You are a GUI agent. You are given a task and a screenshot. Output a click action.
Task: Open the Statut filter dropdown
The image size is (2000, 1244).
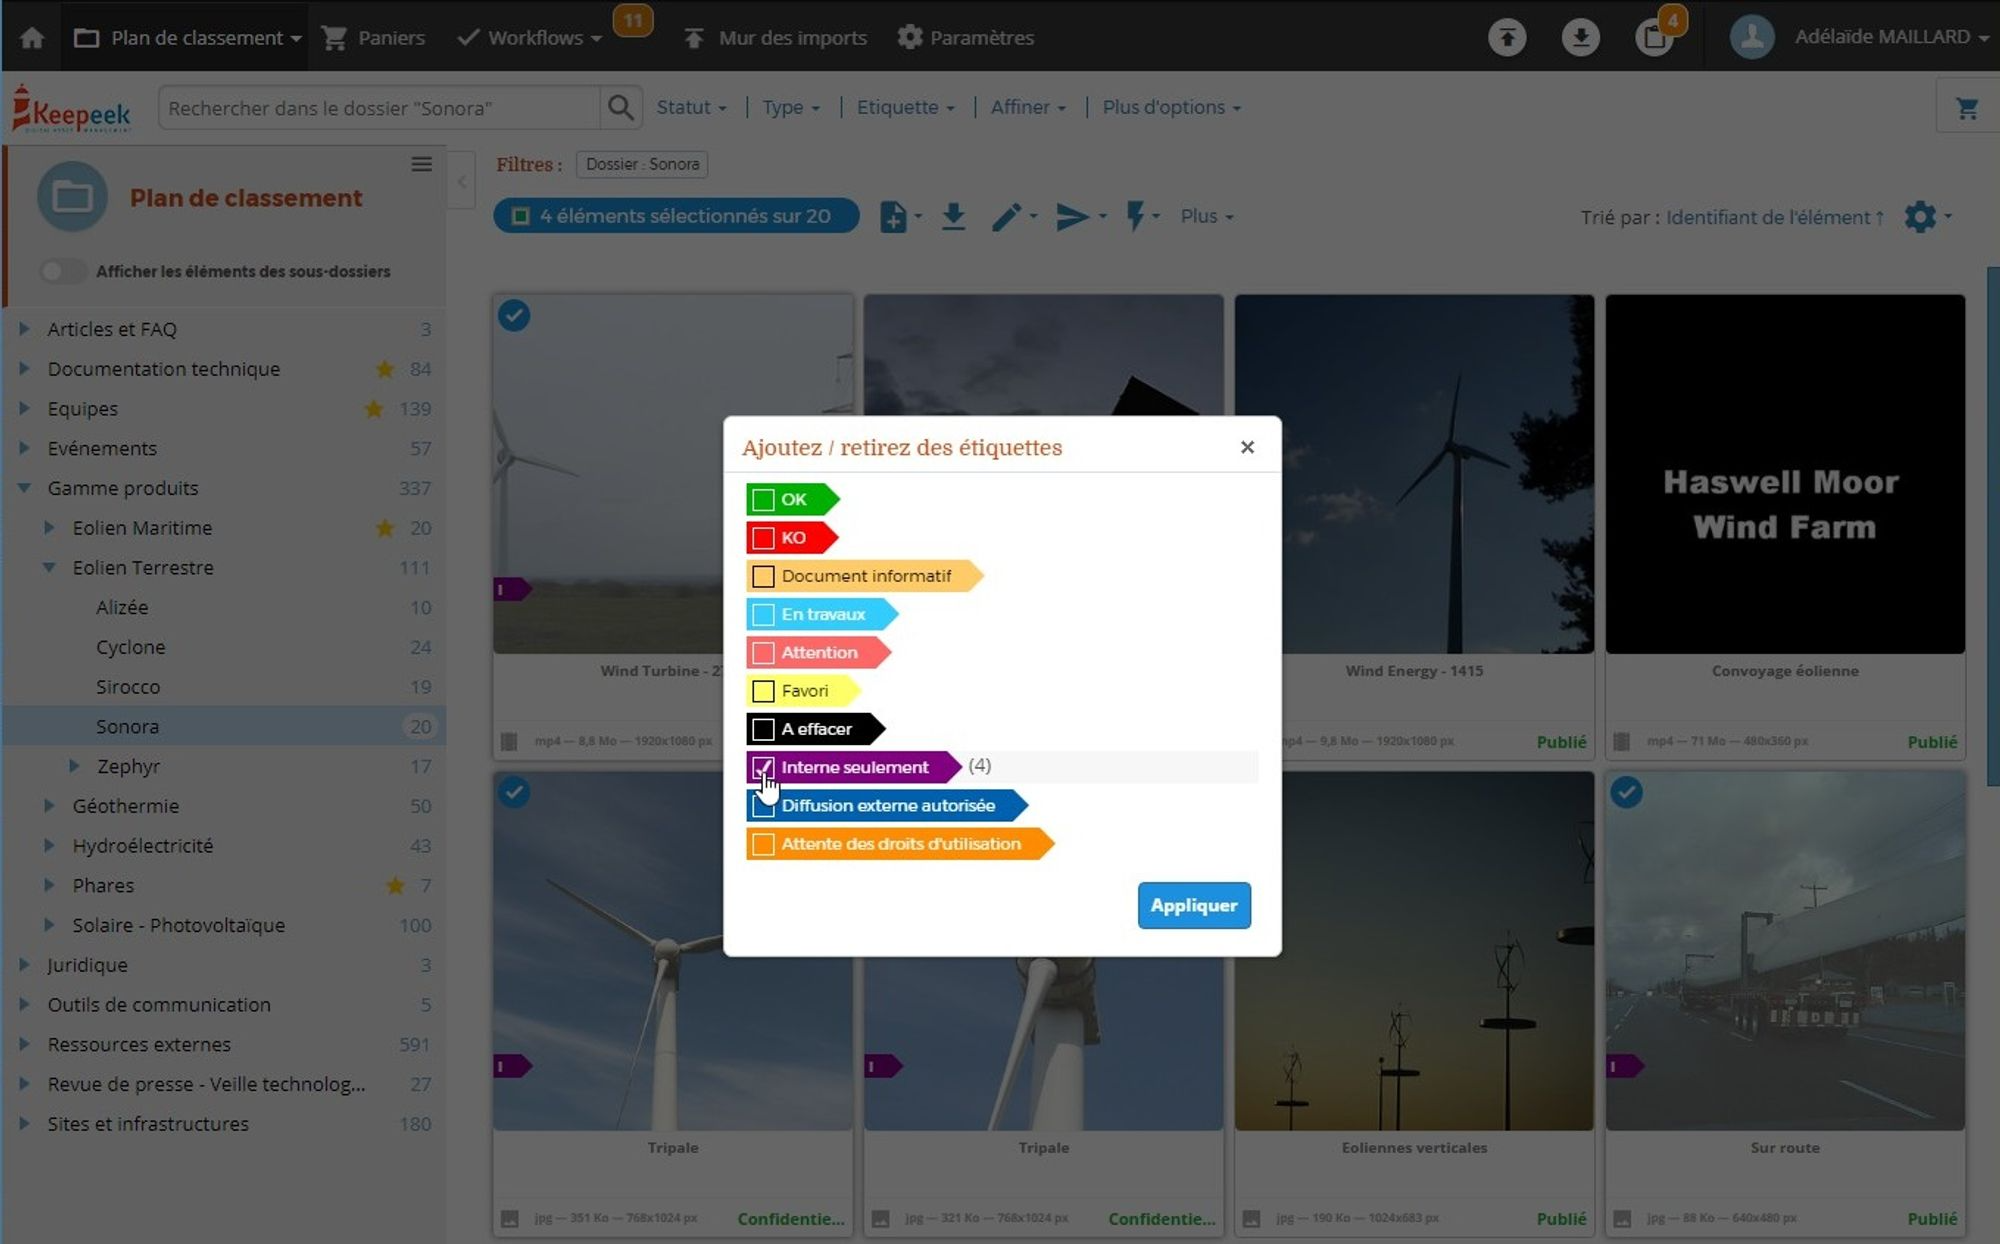[691, 107]
